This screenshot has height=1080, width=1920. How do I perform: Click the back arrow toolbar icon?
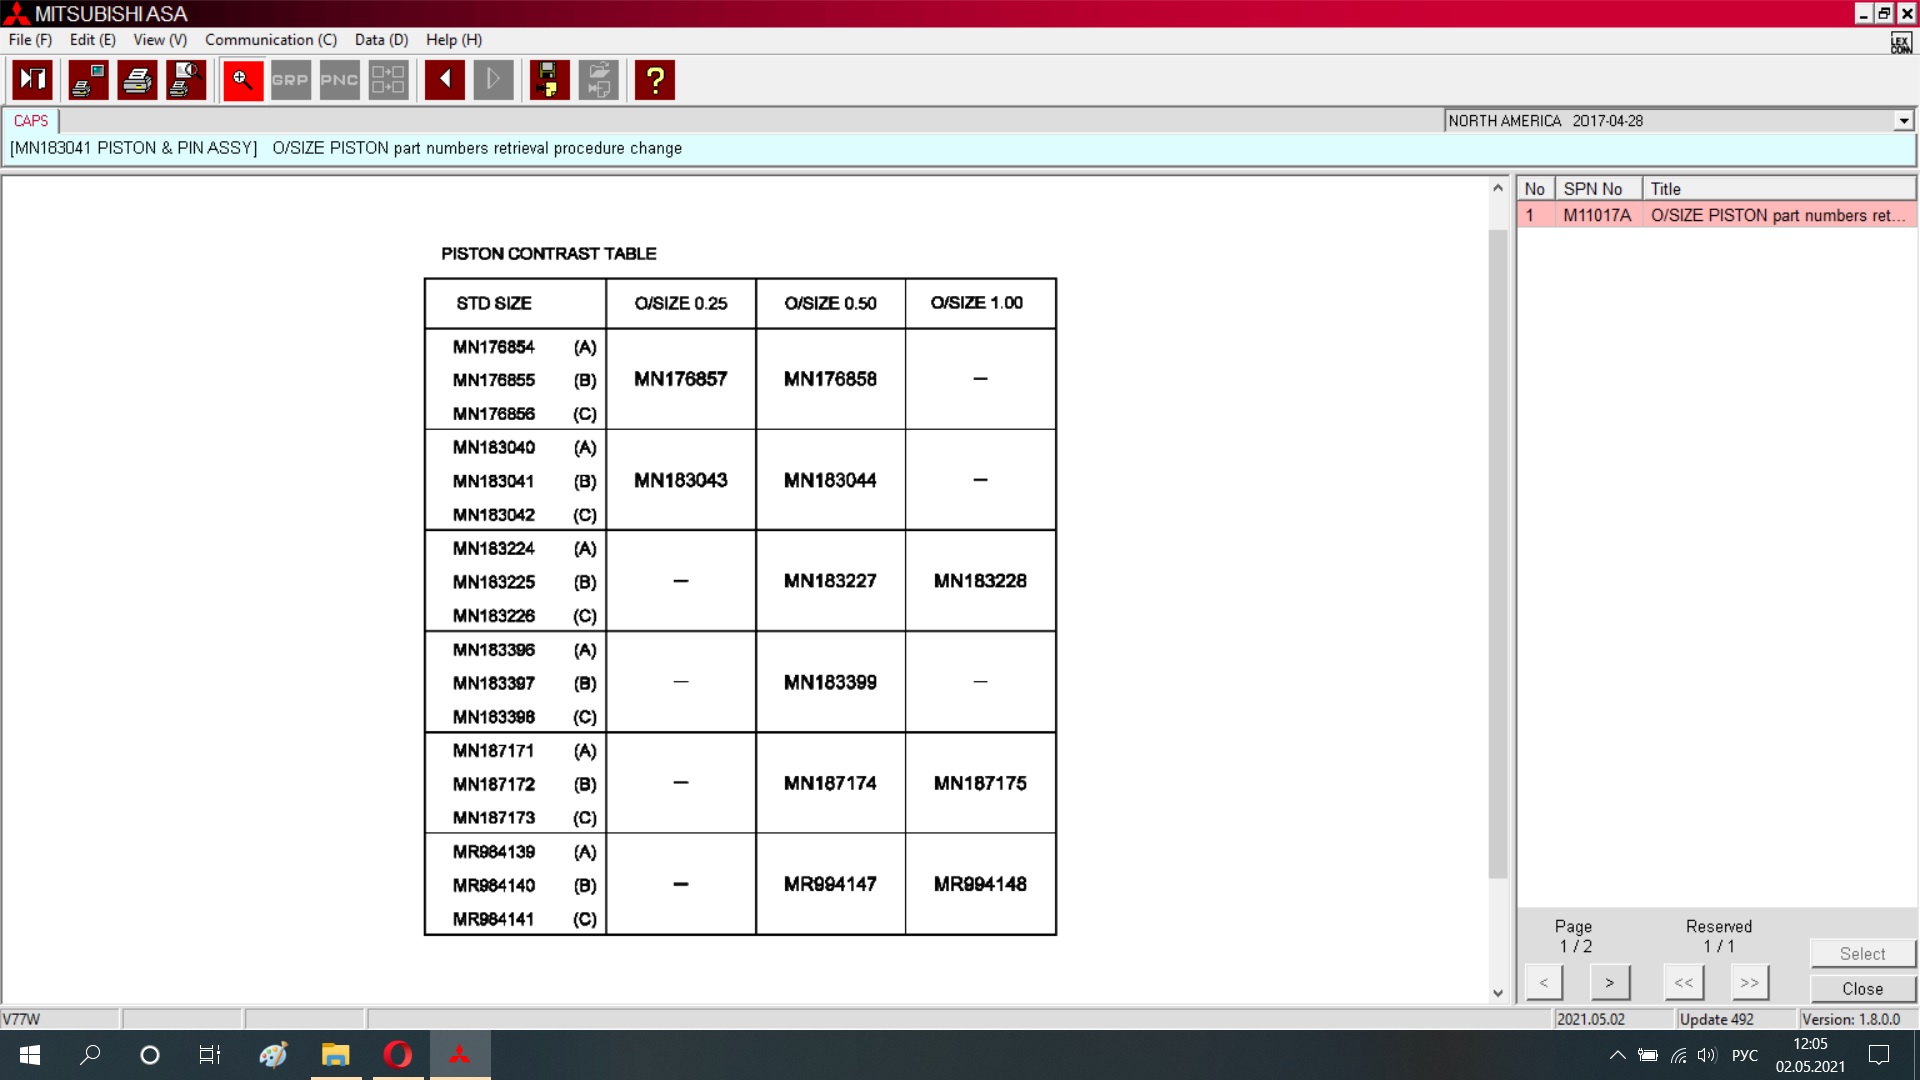(444, 80)
